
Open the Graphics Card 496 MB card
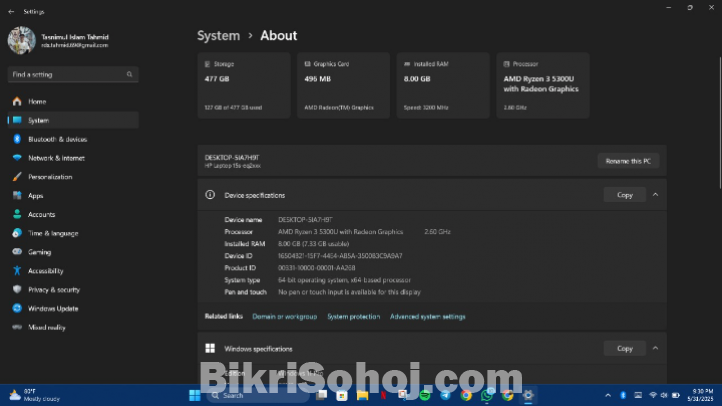[x=344, y=85]
